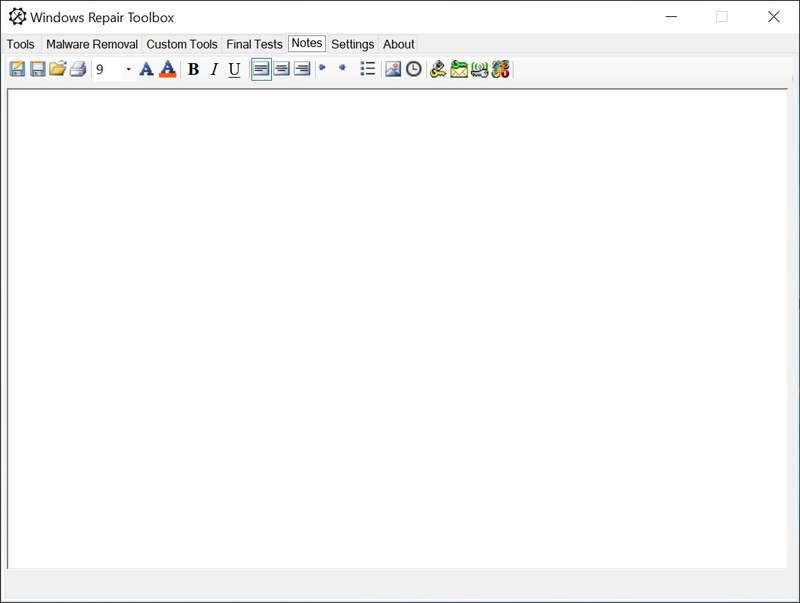Switch to the Malware Removal tab
Viewport: 800px width, 603px height.
pos(92,44)
